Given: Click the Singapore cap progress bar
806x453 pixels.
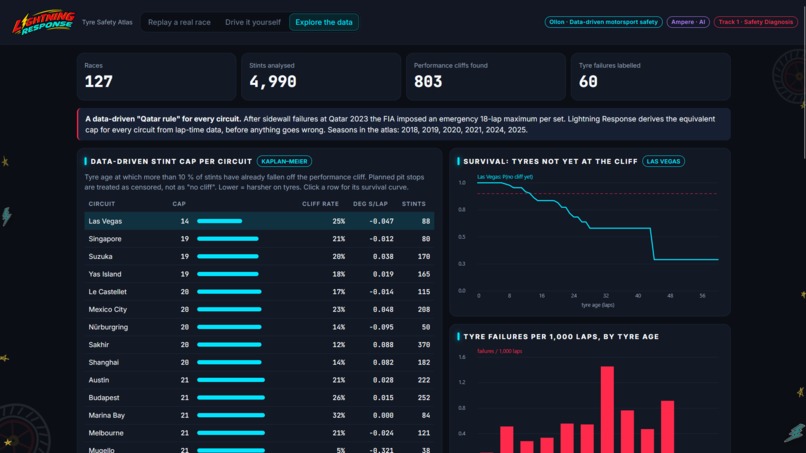Looking at the screenshot, I should (228, 239).
